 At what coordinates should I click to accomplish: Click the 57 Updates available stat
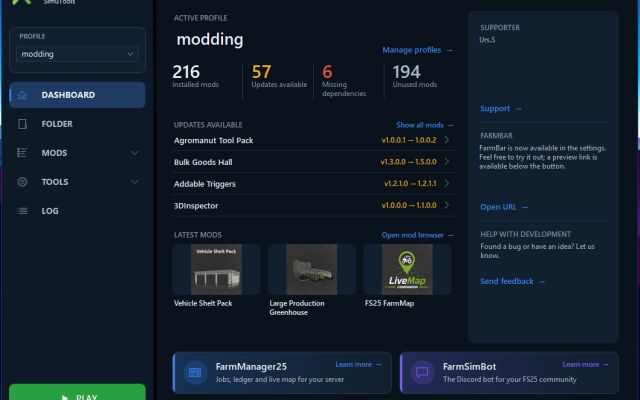[279, 76]
